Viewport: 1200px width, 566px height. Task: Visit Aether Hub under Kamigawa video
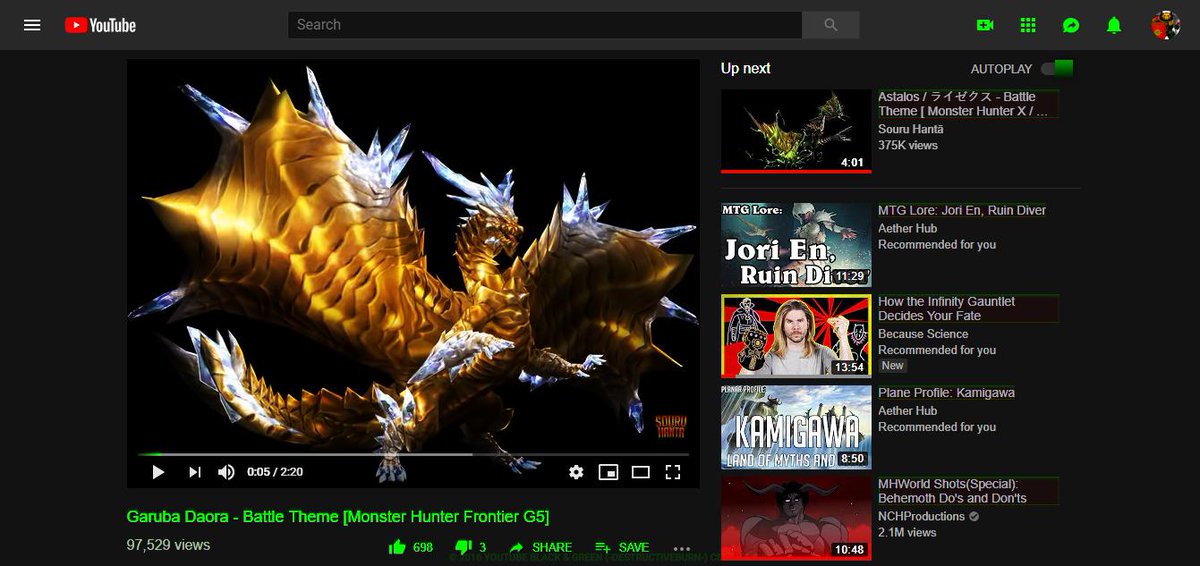[x=907, y=410]
